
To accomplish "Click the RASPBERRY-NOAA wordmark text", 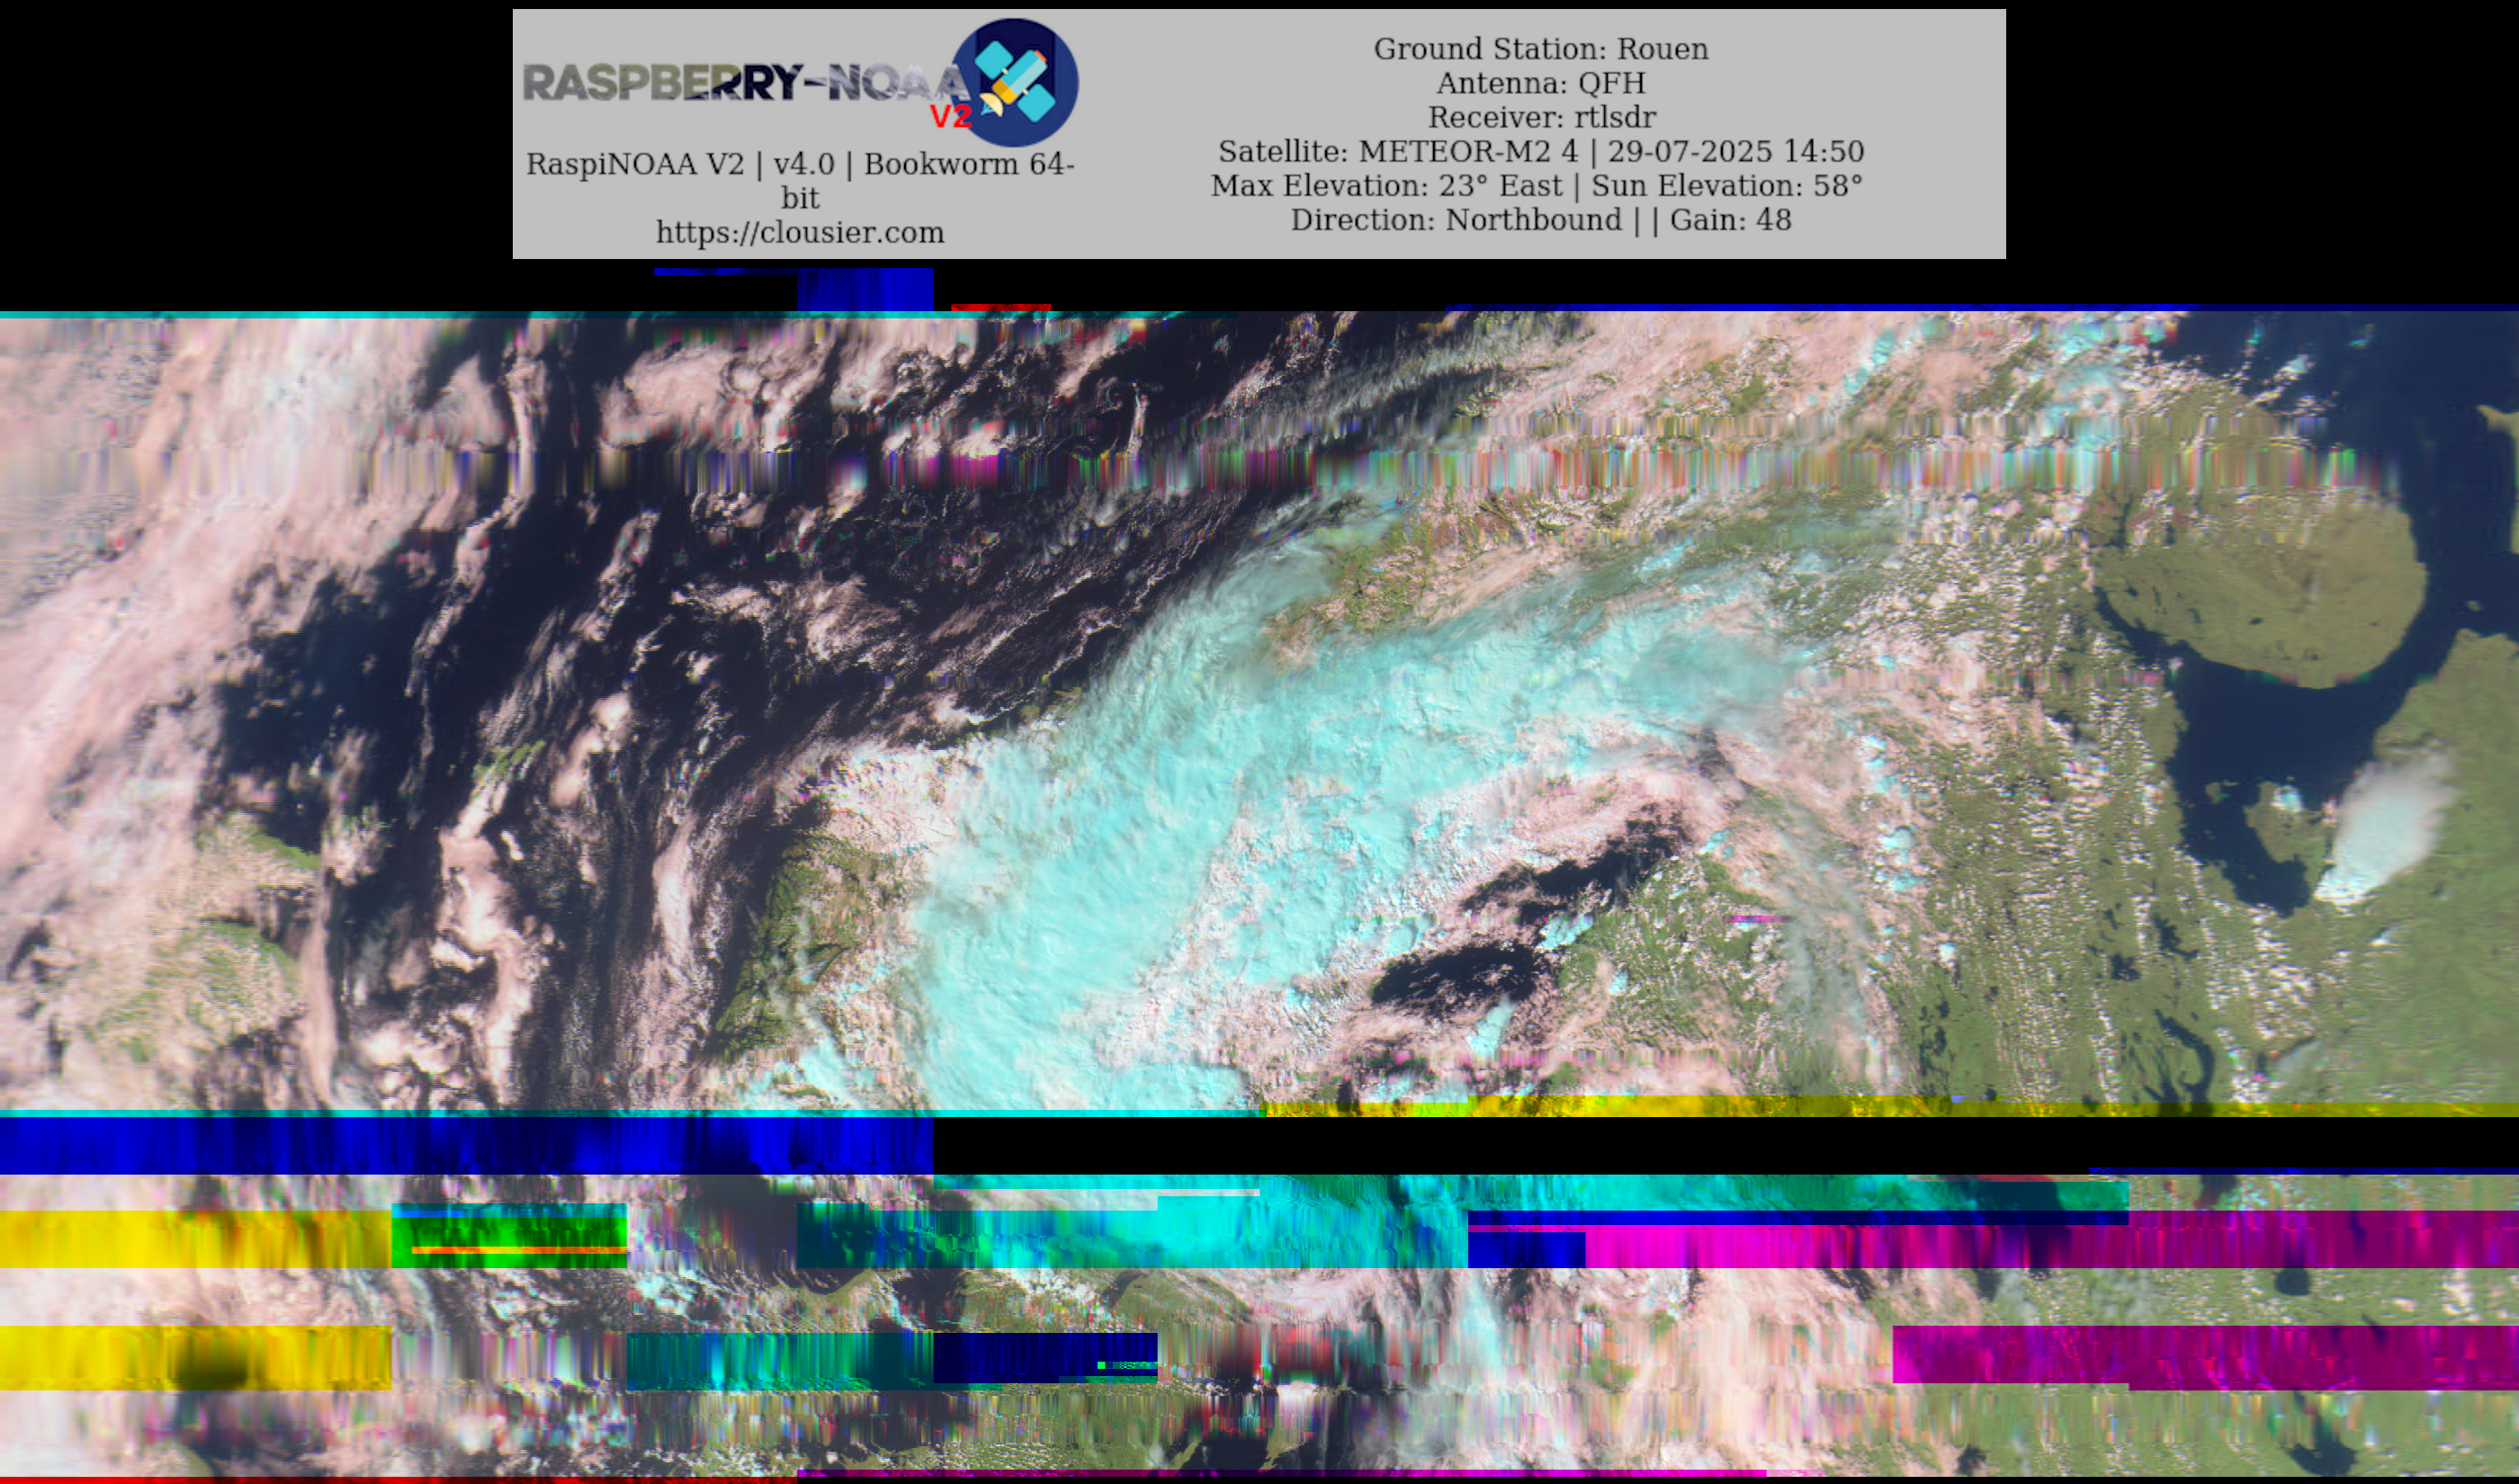I will [x=746, y=83].
